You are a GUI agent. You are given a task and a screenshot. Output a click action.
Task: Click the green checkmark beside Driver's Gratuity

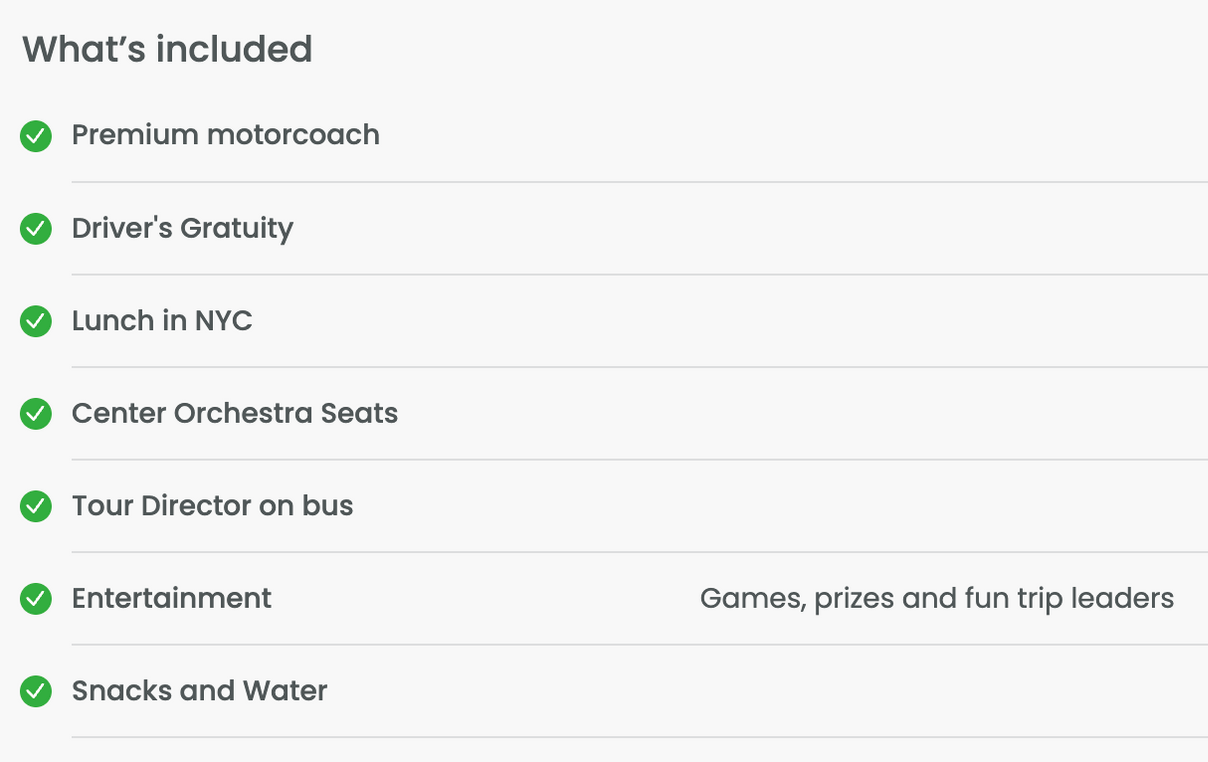[36, 229]
